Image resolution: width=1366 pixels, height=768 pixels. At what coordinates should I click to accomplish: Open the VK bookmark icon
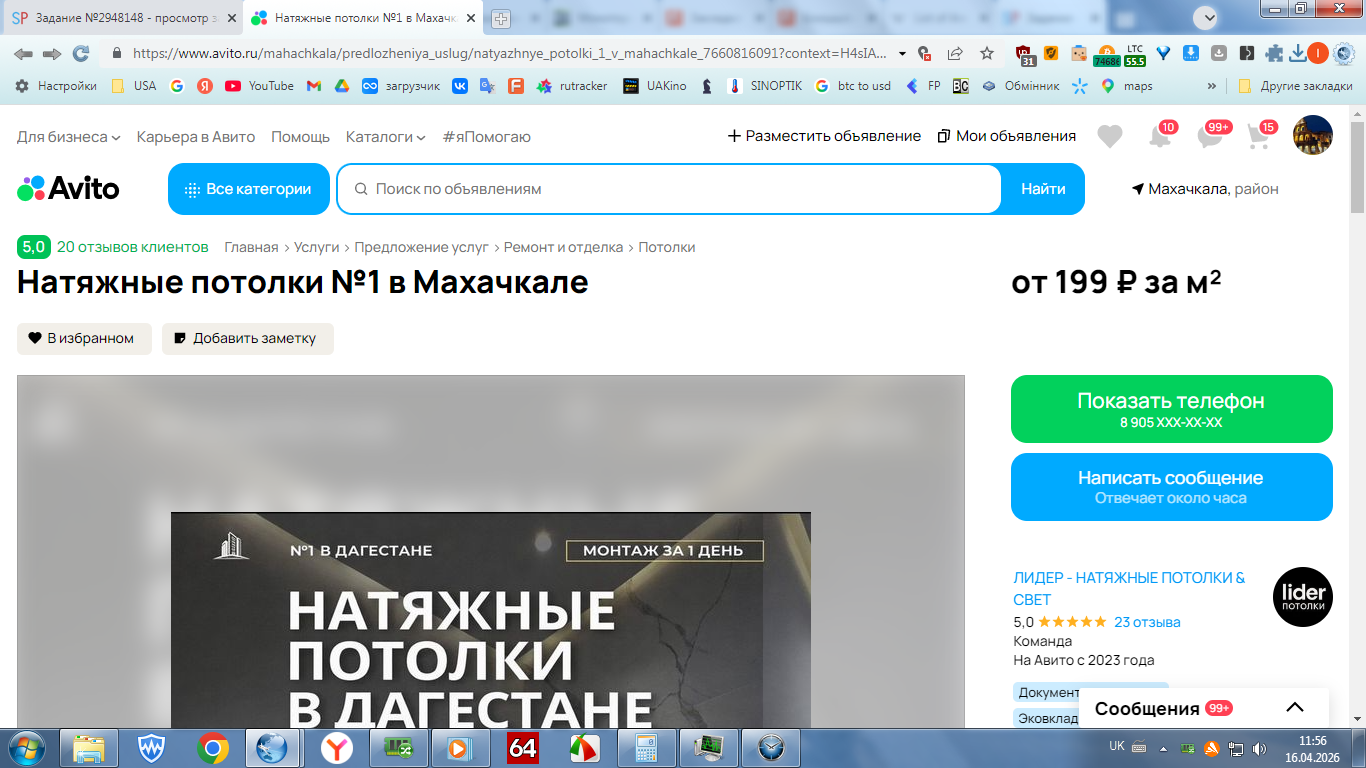460,86
